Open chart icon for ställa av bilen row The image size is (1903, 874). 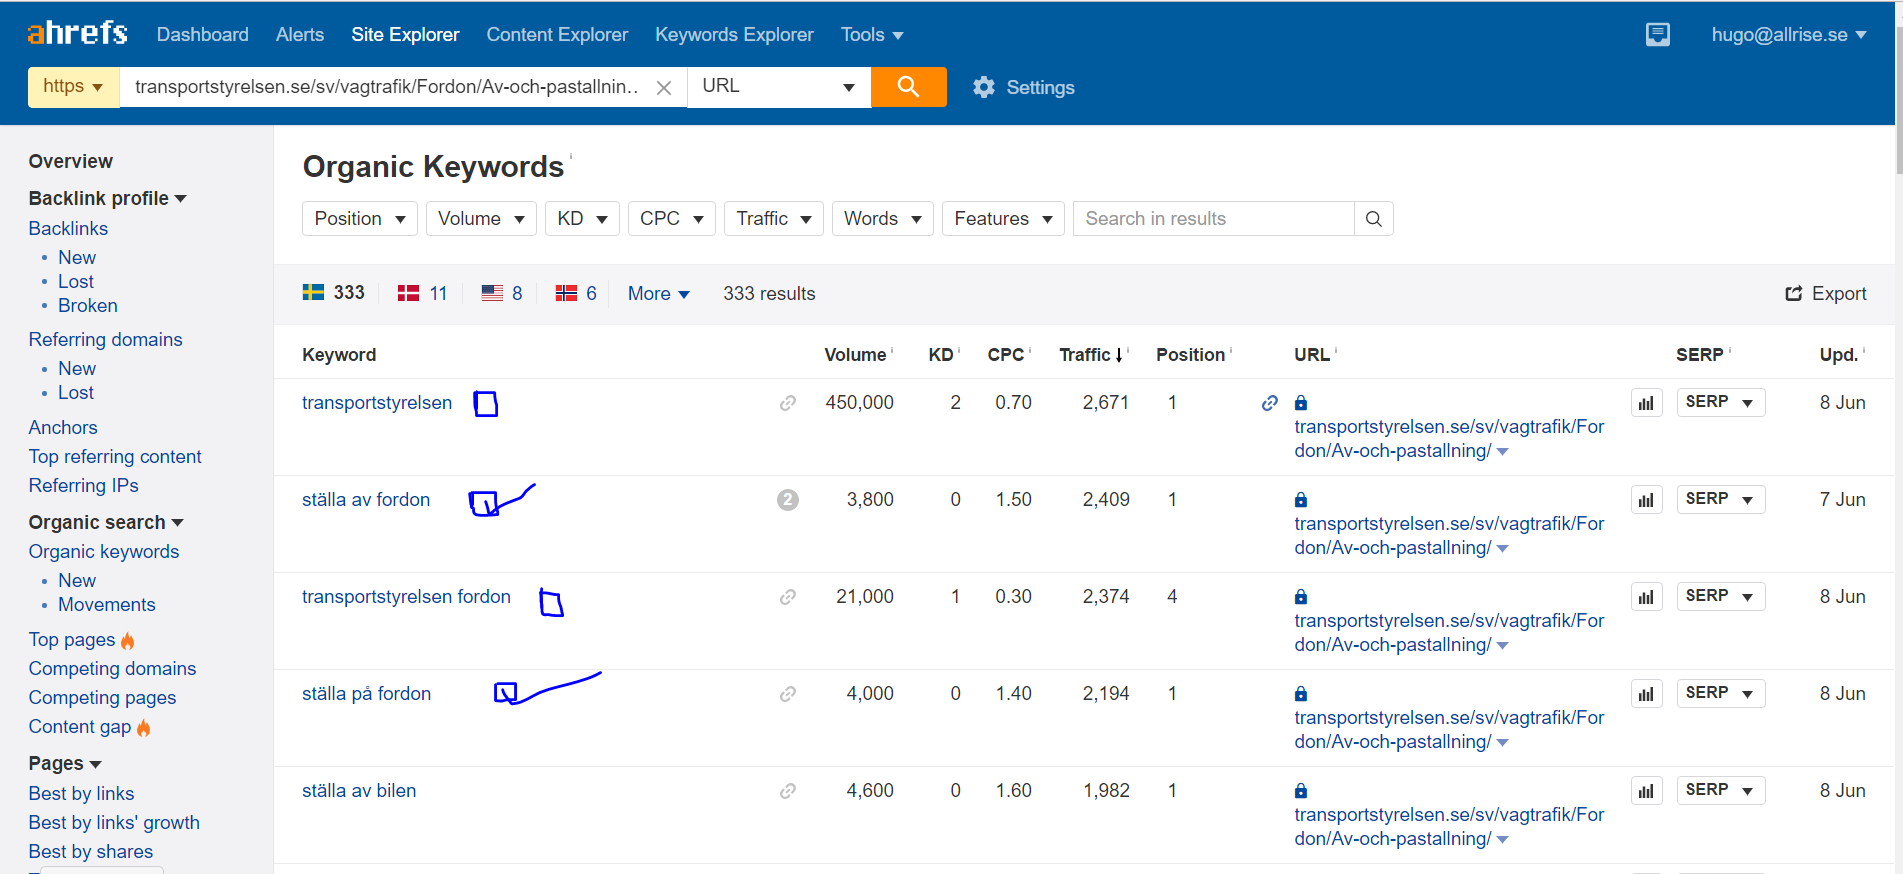pos(1646,791)
